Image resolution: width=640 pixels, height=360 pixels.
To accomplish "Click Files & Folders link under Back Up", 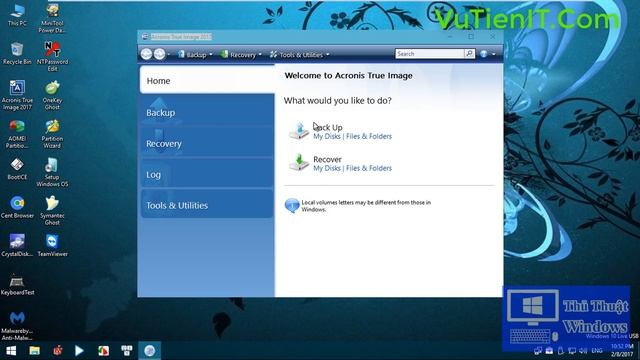I will [x=369, y=136].
